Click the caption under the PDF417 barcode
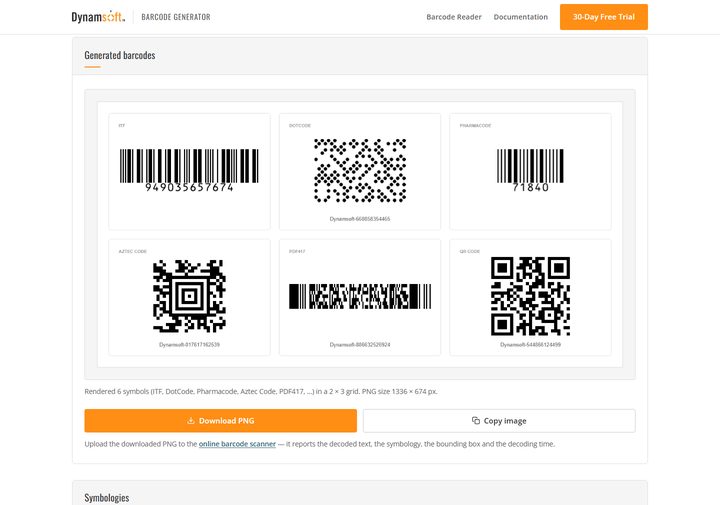The width and height of the screenshot is (720, 505). tap(360, 344)
